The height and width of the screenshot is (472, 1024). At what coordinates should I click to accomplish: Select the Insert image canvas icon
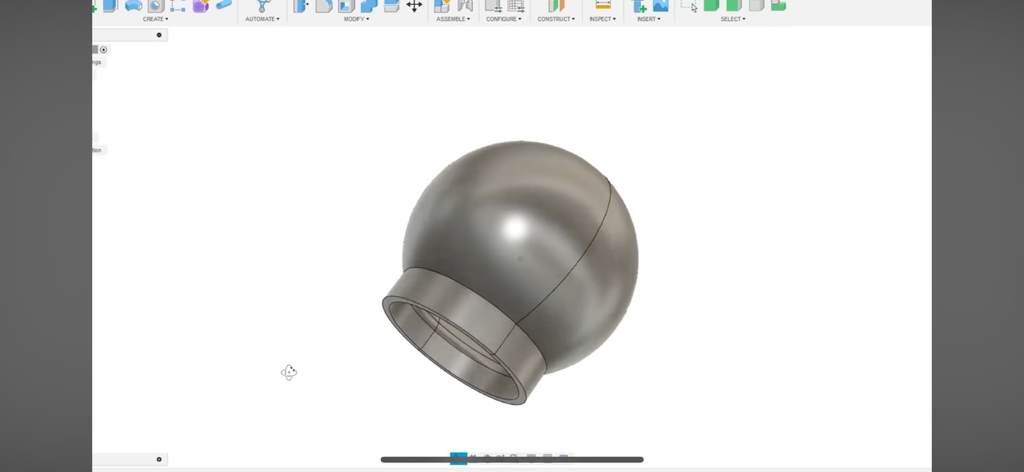661,6
